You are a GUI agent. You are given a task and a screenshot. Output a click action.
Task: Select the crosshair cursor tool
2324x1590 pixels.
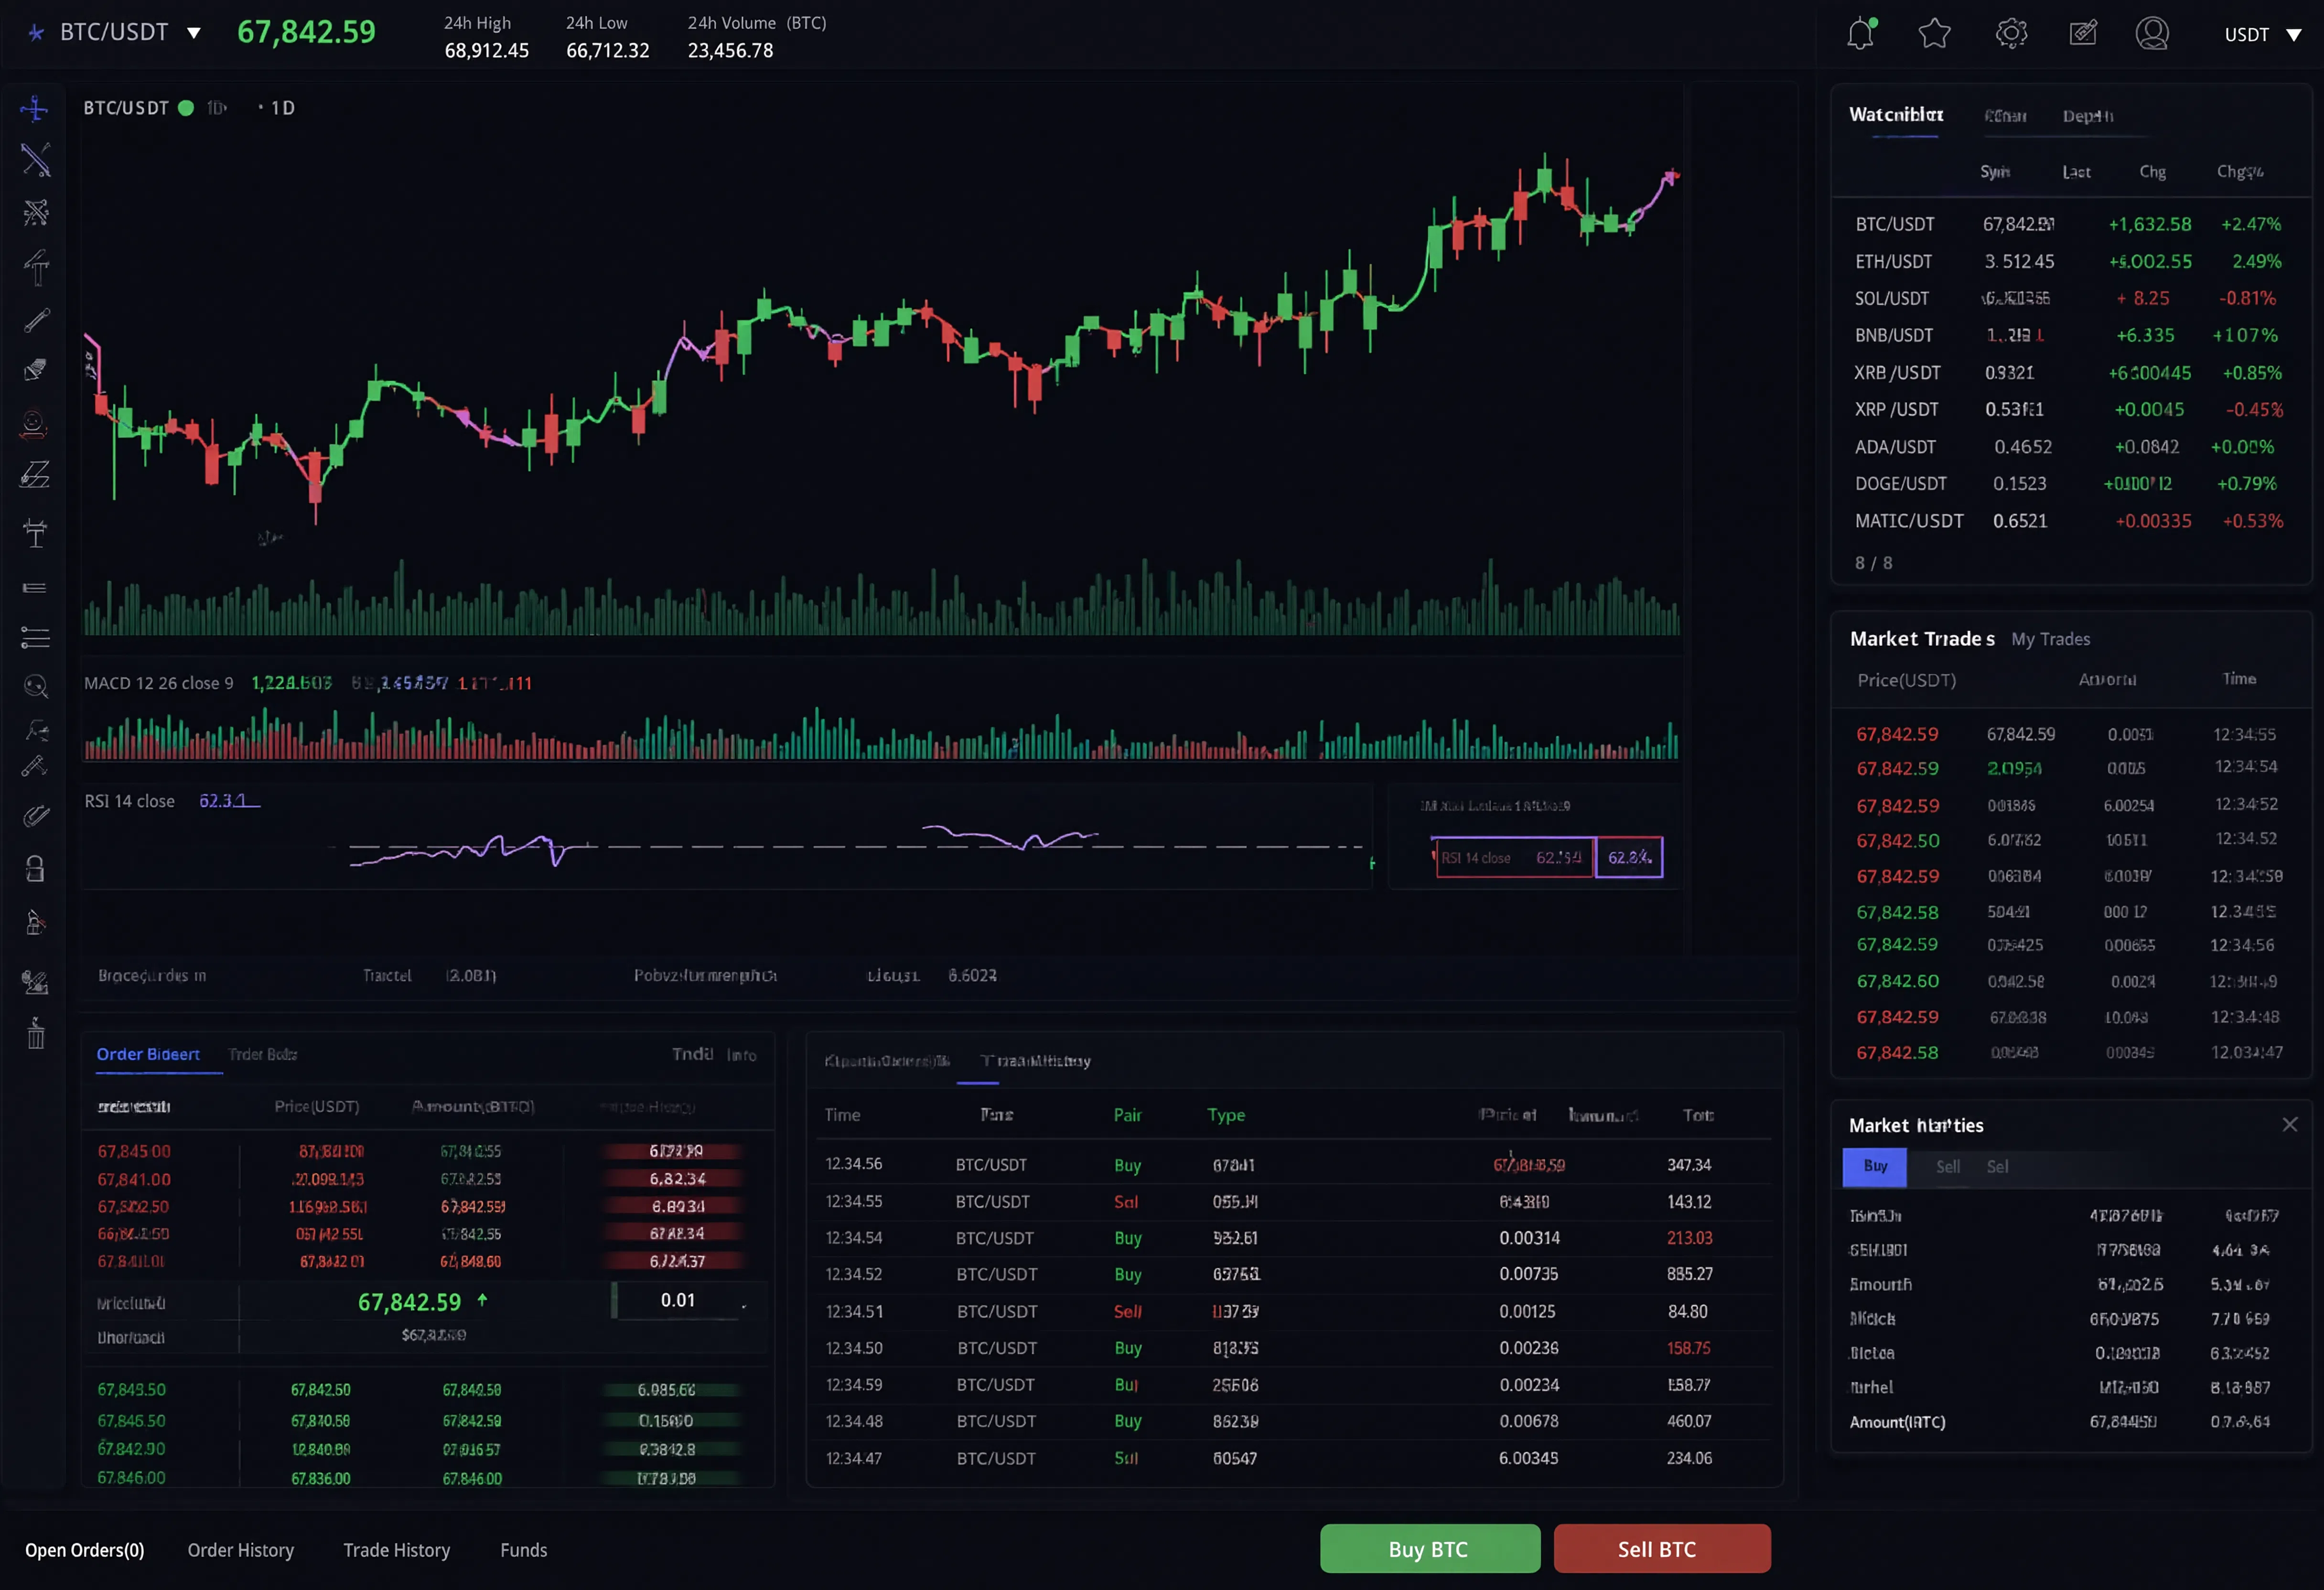[35, 108]
